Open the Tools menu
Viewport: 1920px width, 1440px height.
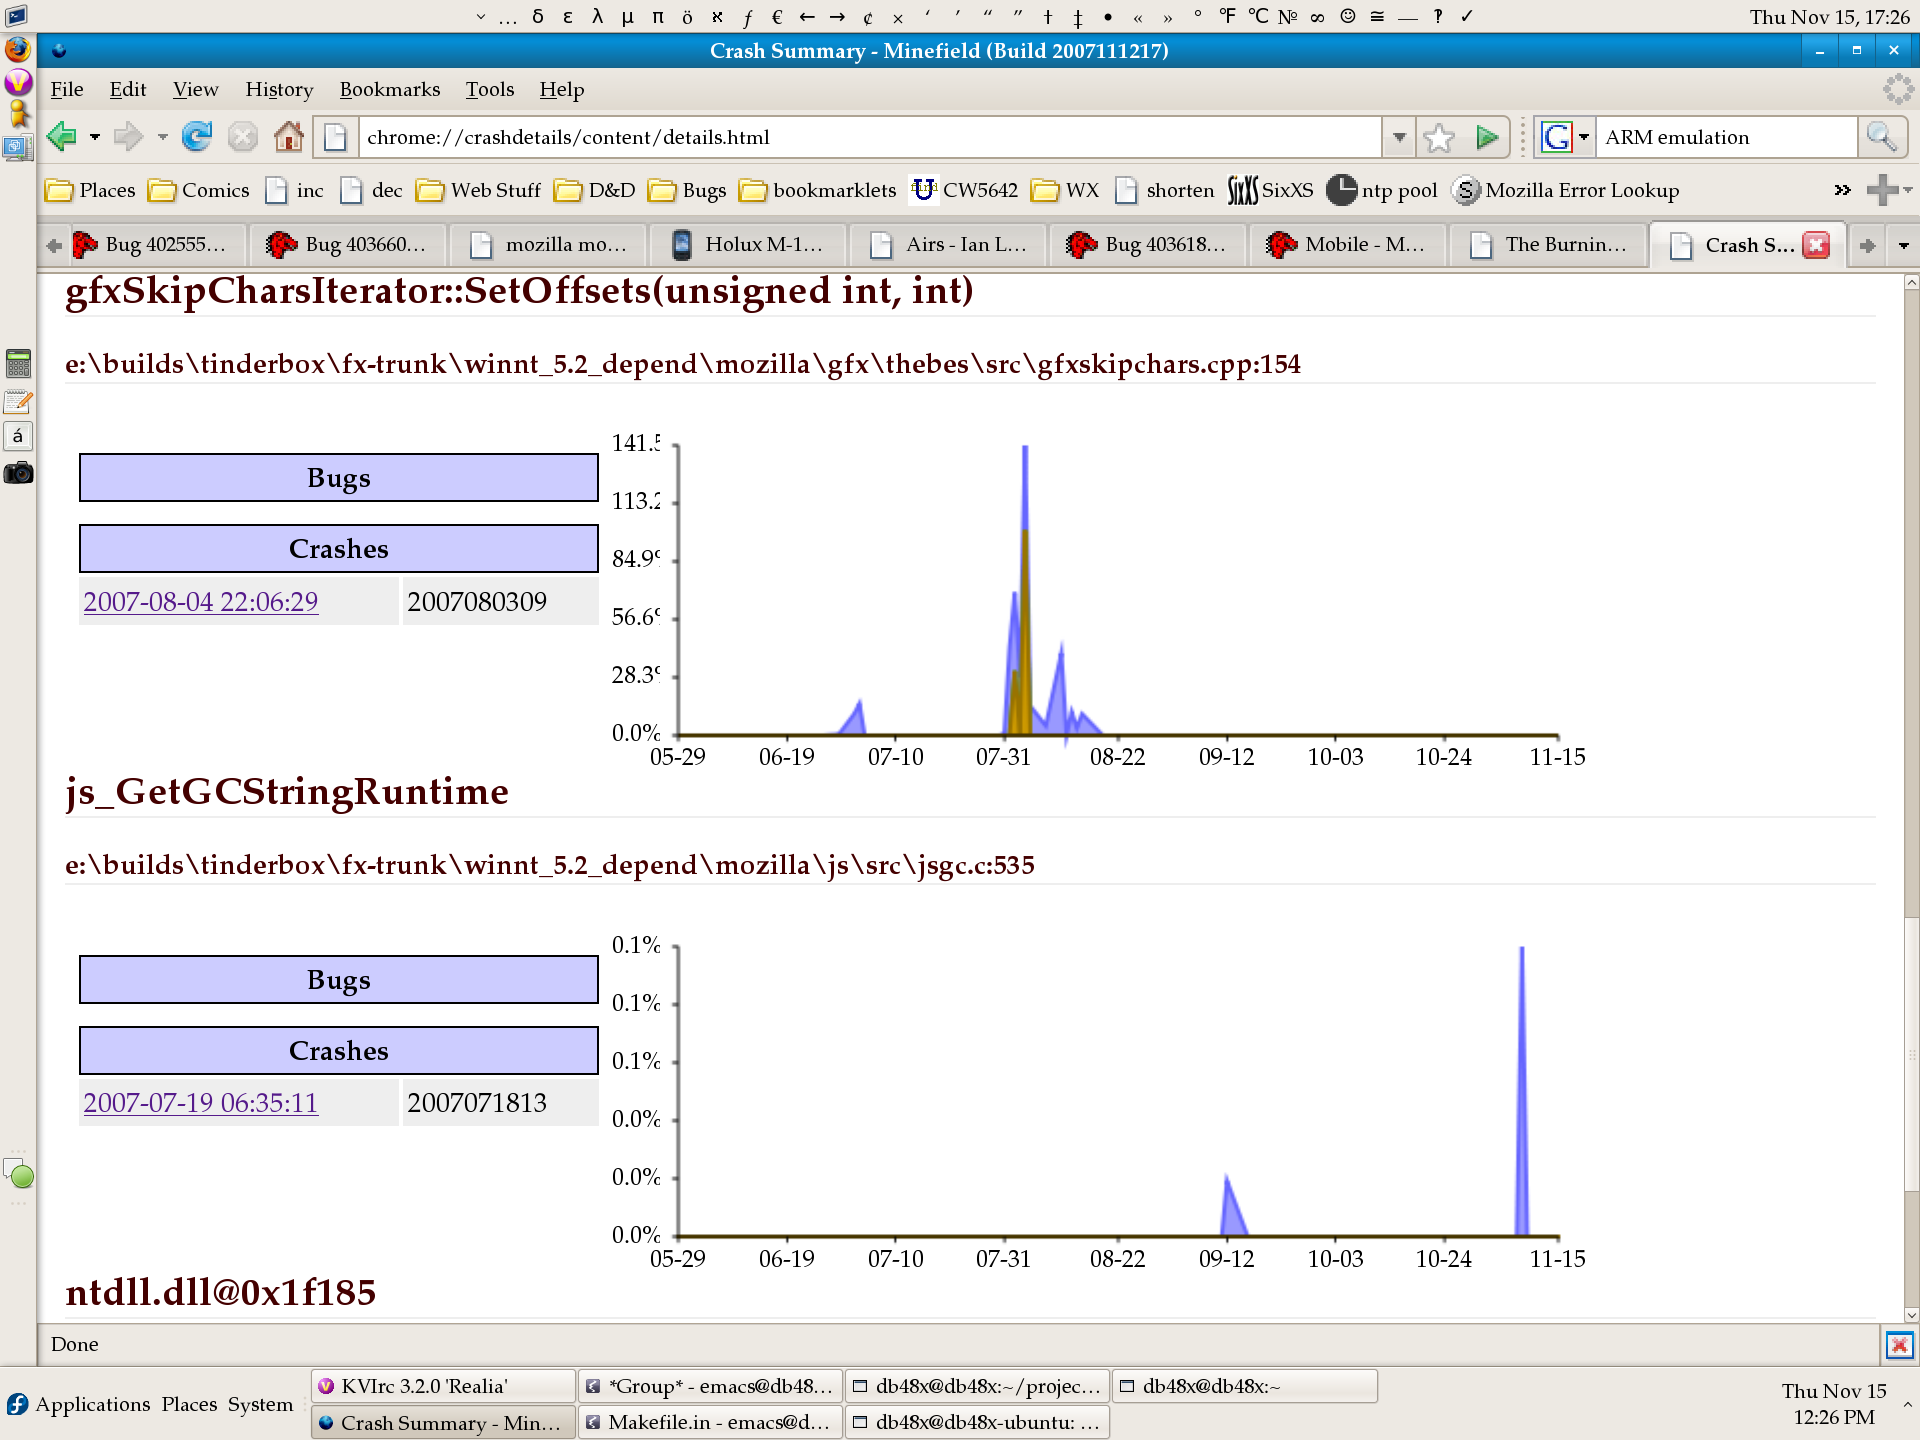tap(490, 89)
